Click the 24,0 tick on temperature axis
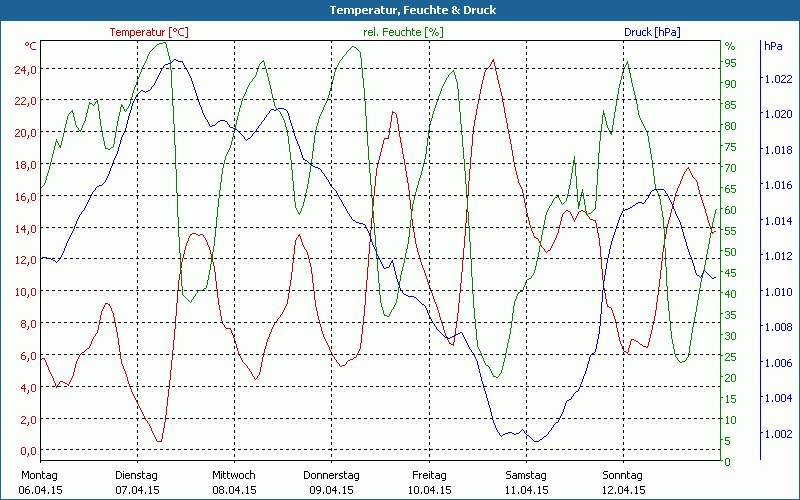The image size is (800, 500). click(x=26, y=69)
